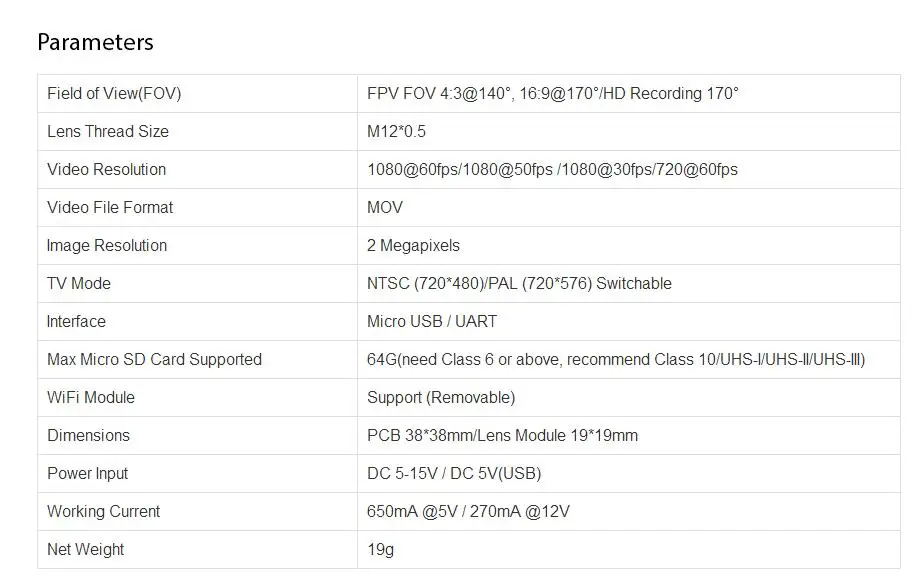Select the Working Current row label
The width and height of the screenshot is (916, 582).
[103, 511]
